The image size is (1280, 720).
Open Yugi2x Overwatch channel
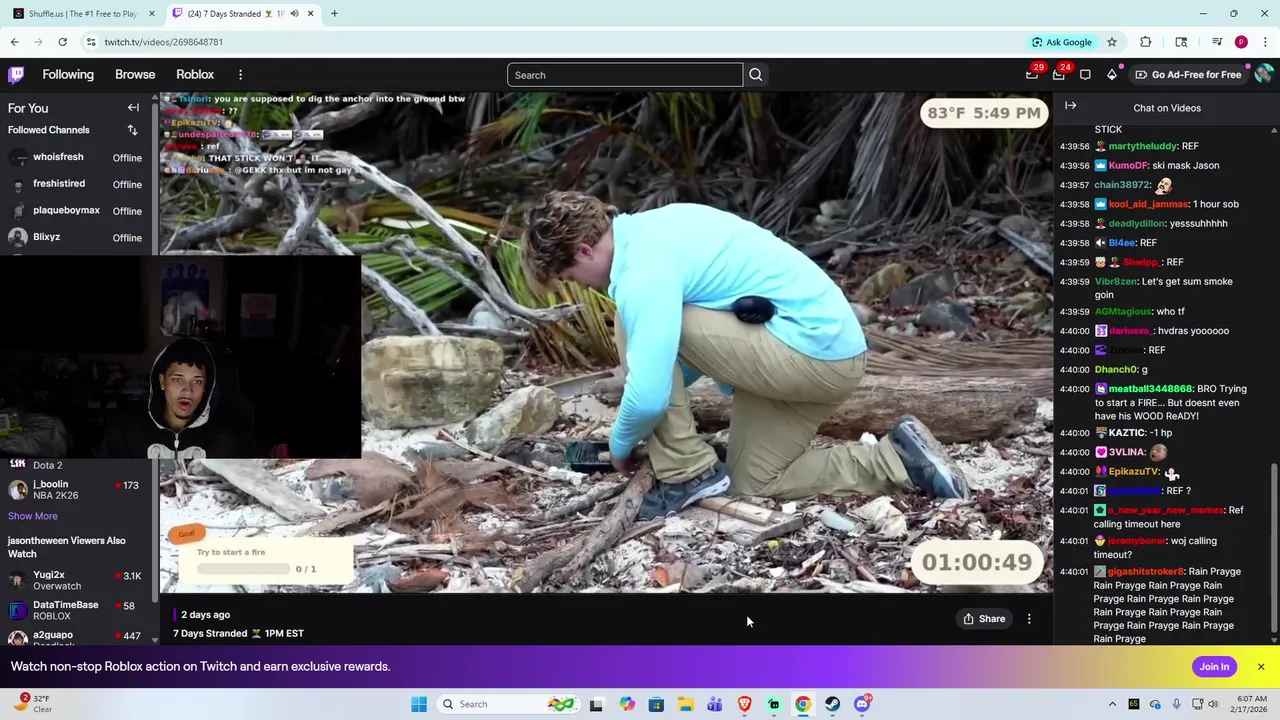coord(76,580)
